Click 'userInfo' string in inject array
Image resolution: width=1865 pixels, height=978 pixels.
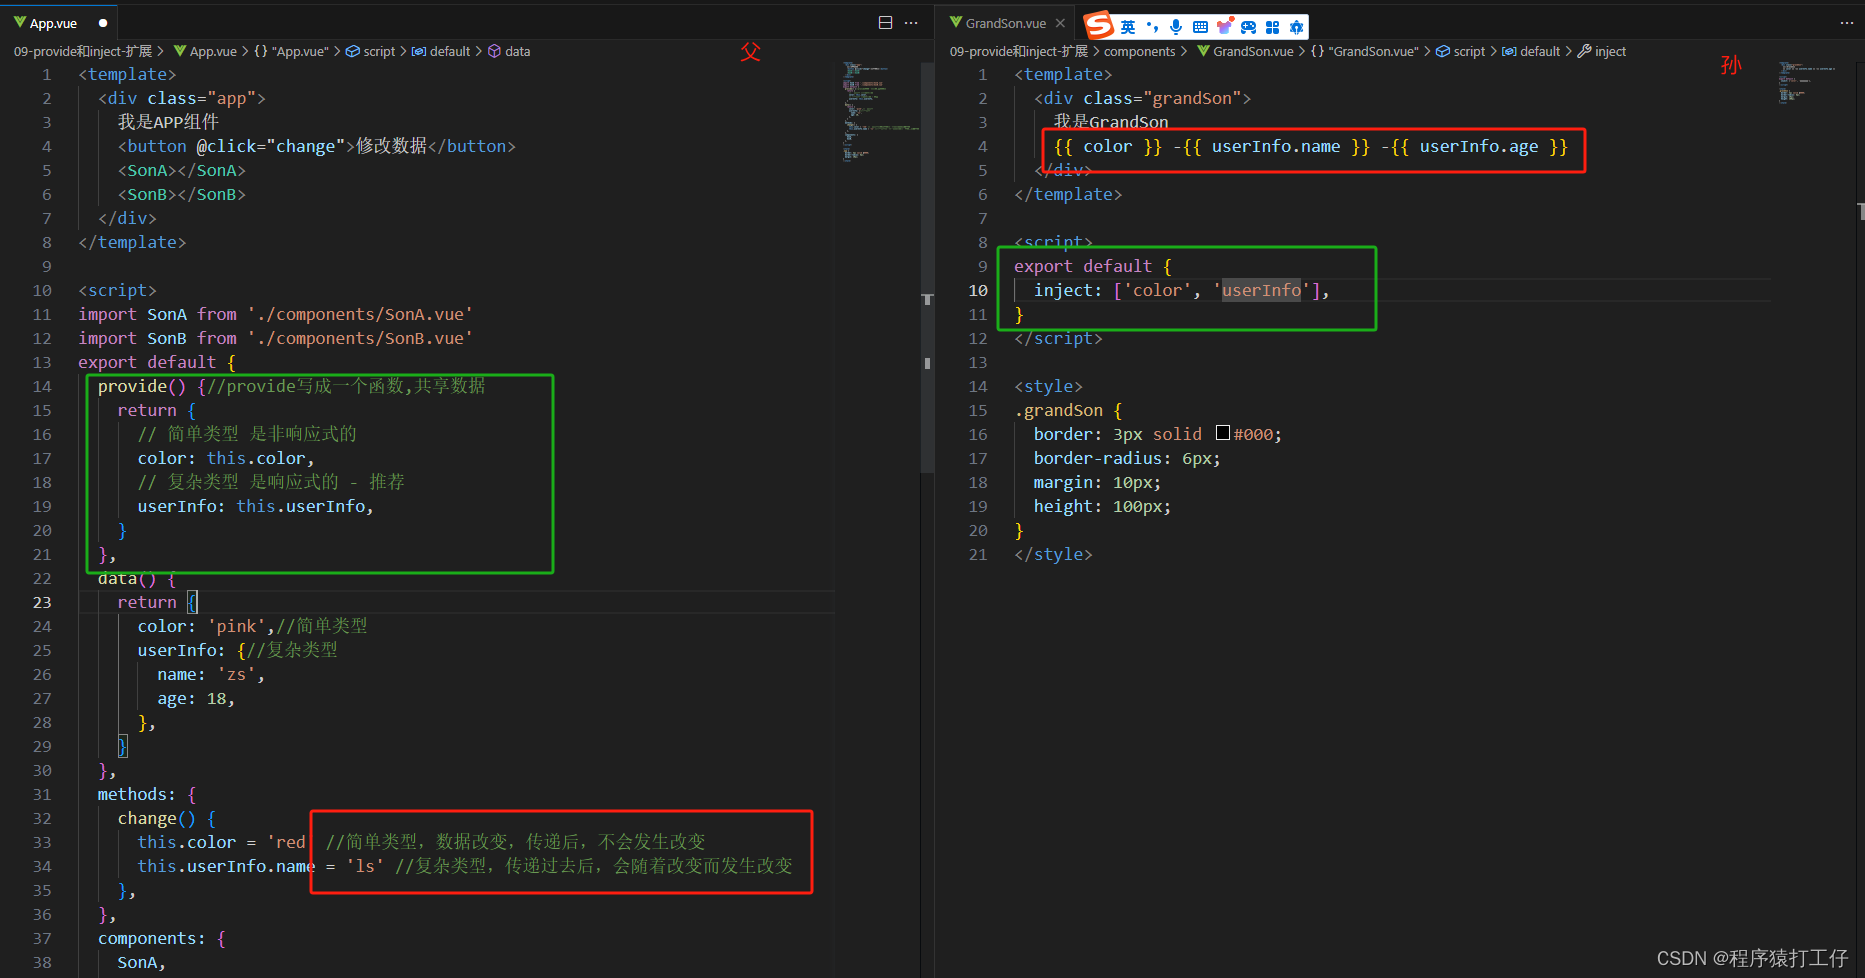tap(1262, 290)
